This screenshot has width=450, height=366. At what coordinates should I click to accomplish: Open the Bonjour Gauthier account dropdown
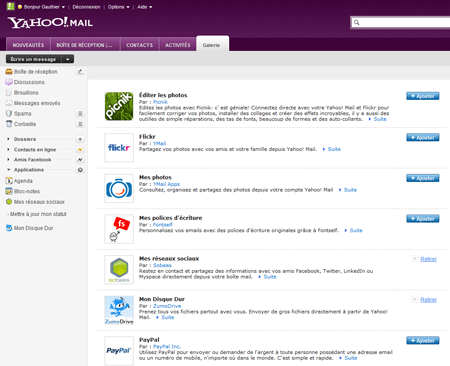click(44, 7)
